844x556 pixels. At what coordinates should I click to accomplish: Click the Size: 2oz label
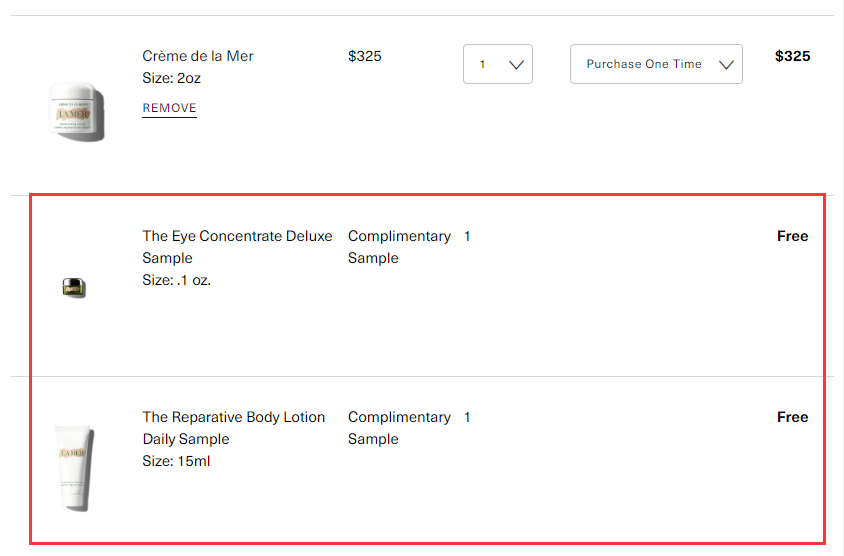click(x=170, y=78)
